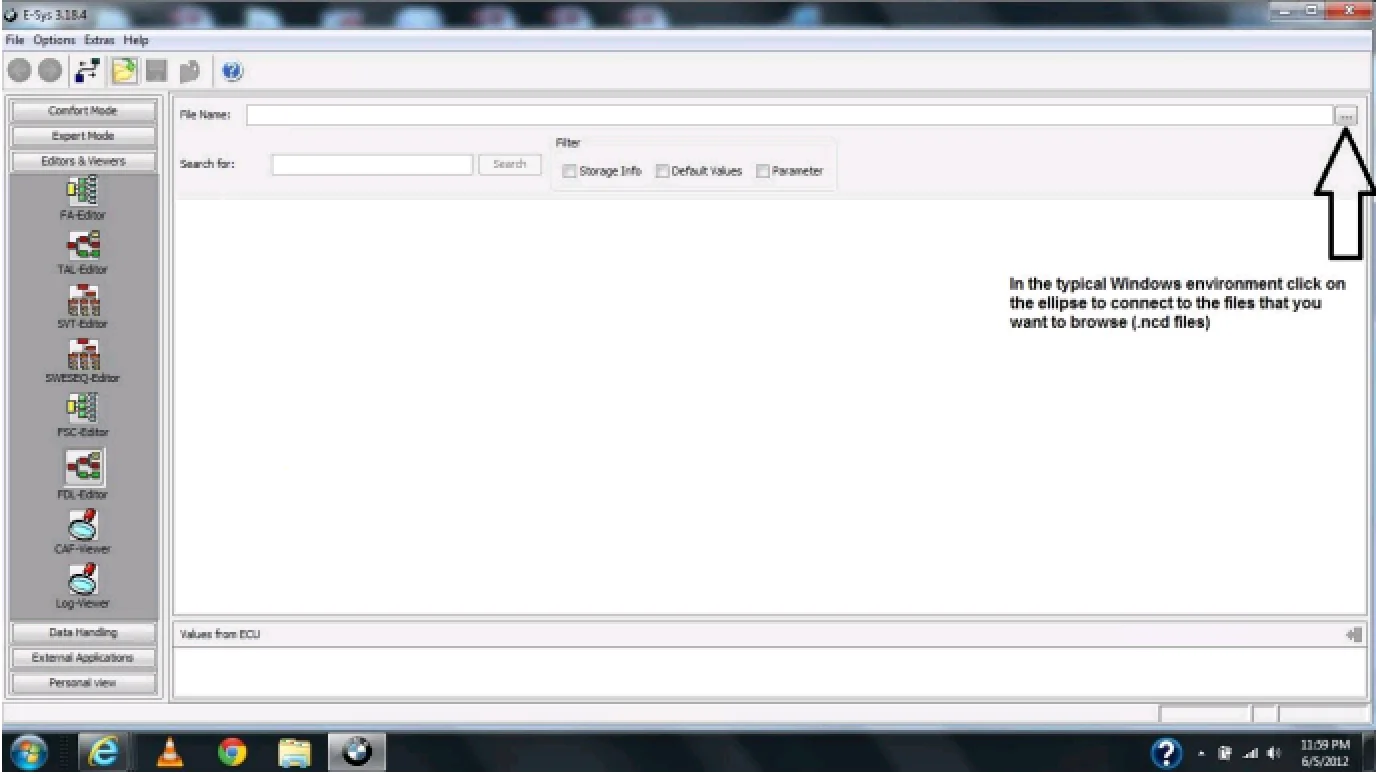The image size is (1376, 774).
Task: Click the BMW E-Sys taskbar icon
Action: tap(357, 752)
